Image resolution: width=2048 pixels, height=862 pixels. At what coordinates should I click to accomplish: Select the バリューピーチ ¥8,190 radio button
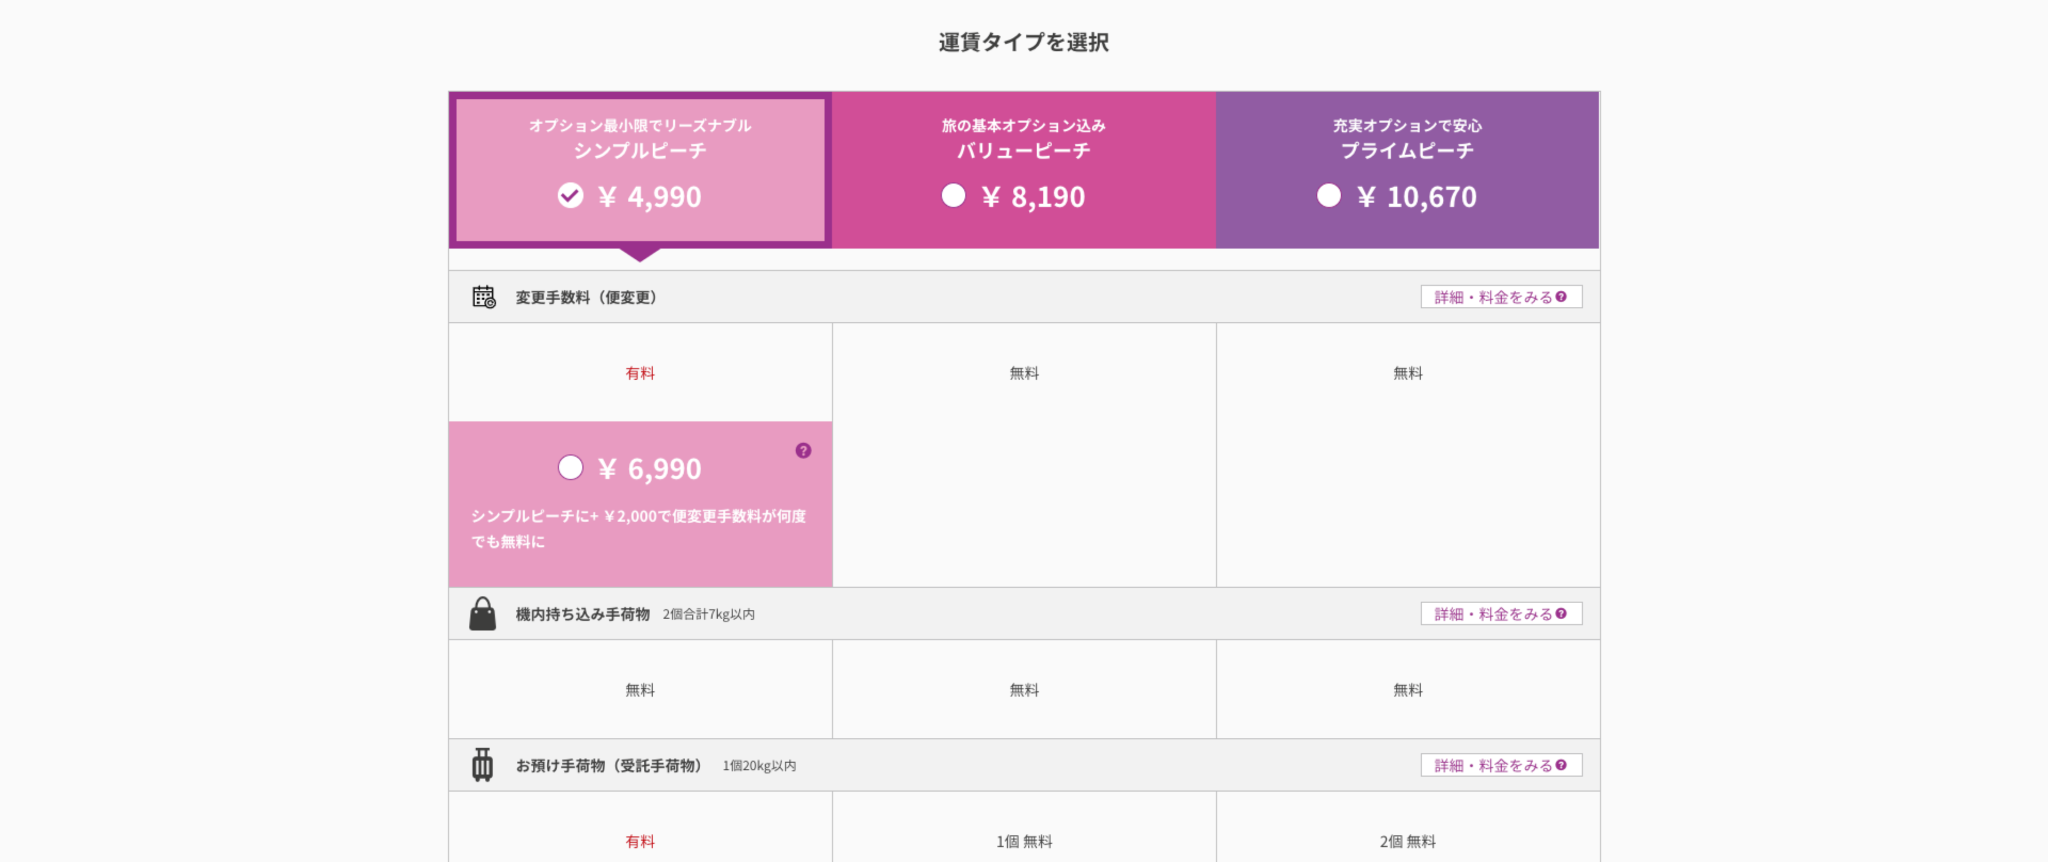(954, 195)
